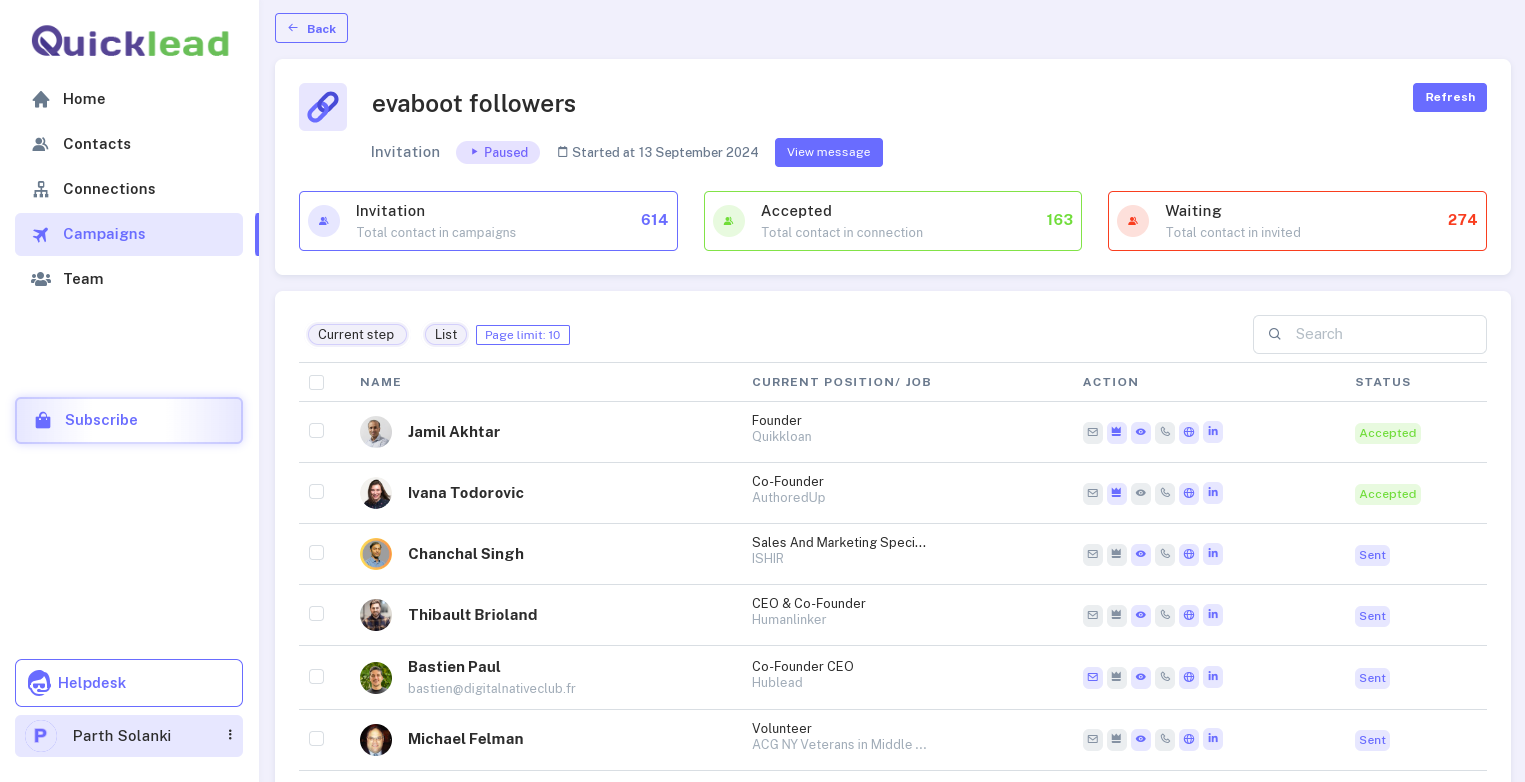Select the phone icon for Thibault Brioland

[1164, 615]
